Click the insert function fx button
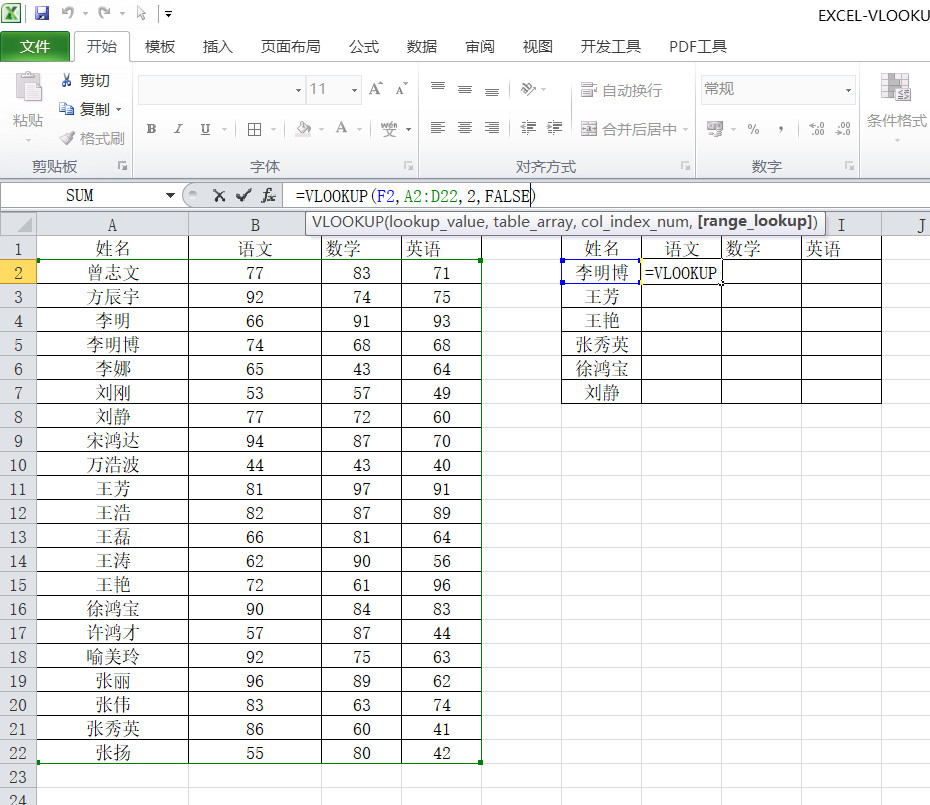This screenshot has height=805, width=930. pos(268,195)
